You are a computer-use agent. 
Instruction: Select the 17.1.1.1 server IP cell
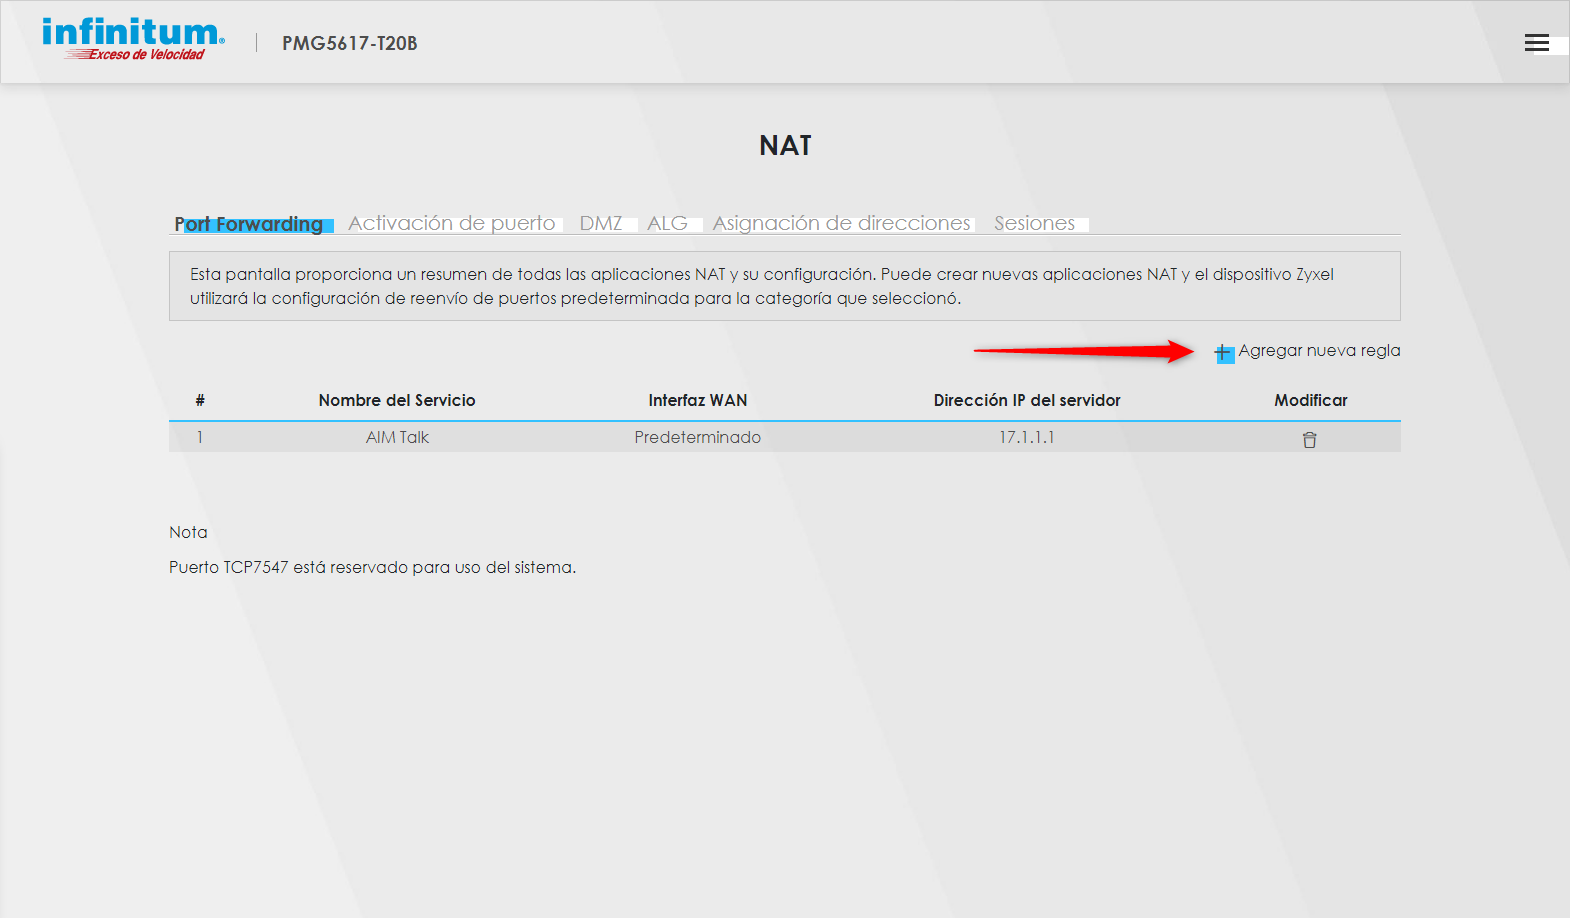pos(1026,437)
